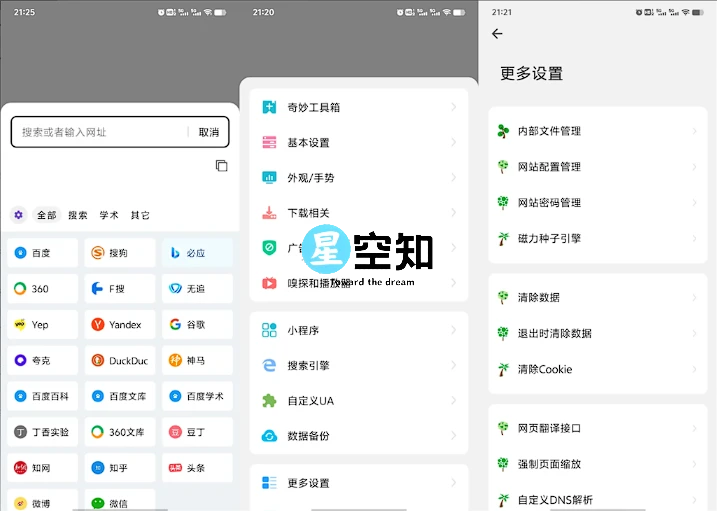Open the 豆丁 shortcut
The width and height of the screenshot is (717, 511).
click(x=197, y=432)
